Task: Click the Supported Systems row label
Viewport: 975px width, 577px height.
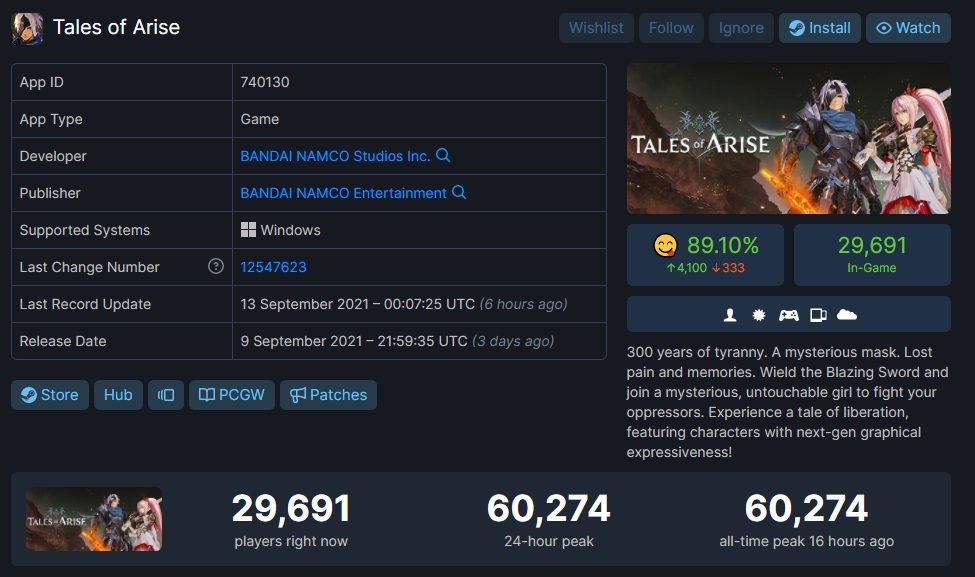Action: tap(85, 230)
